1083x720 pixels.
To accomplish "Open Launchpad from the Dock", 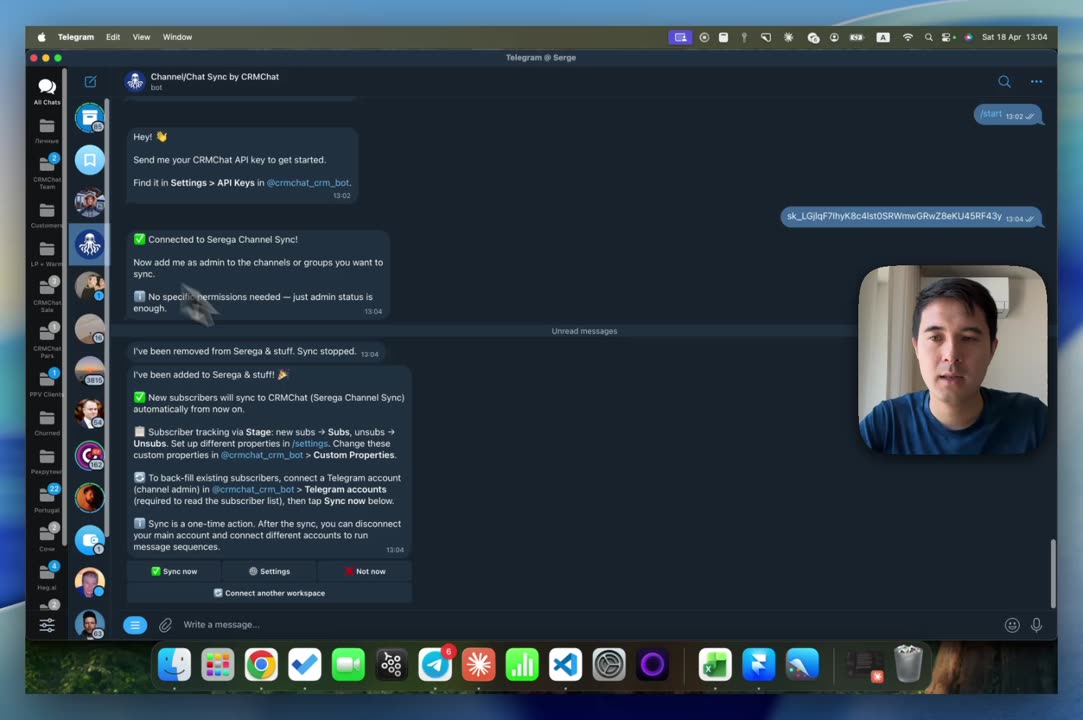I will coord(218,665).
